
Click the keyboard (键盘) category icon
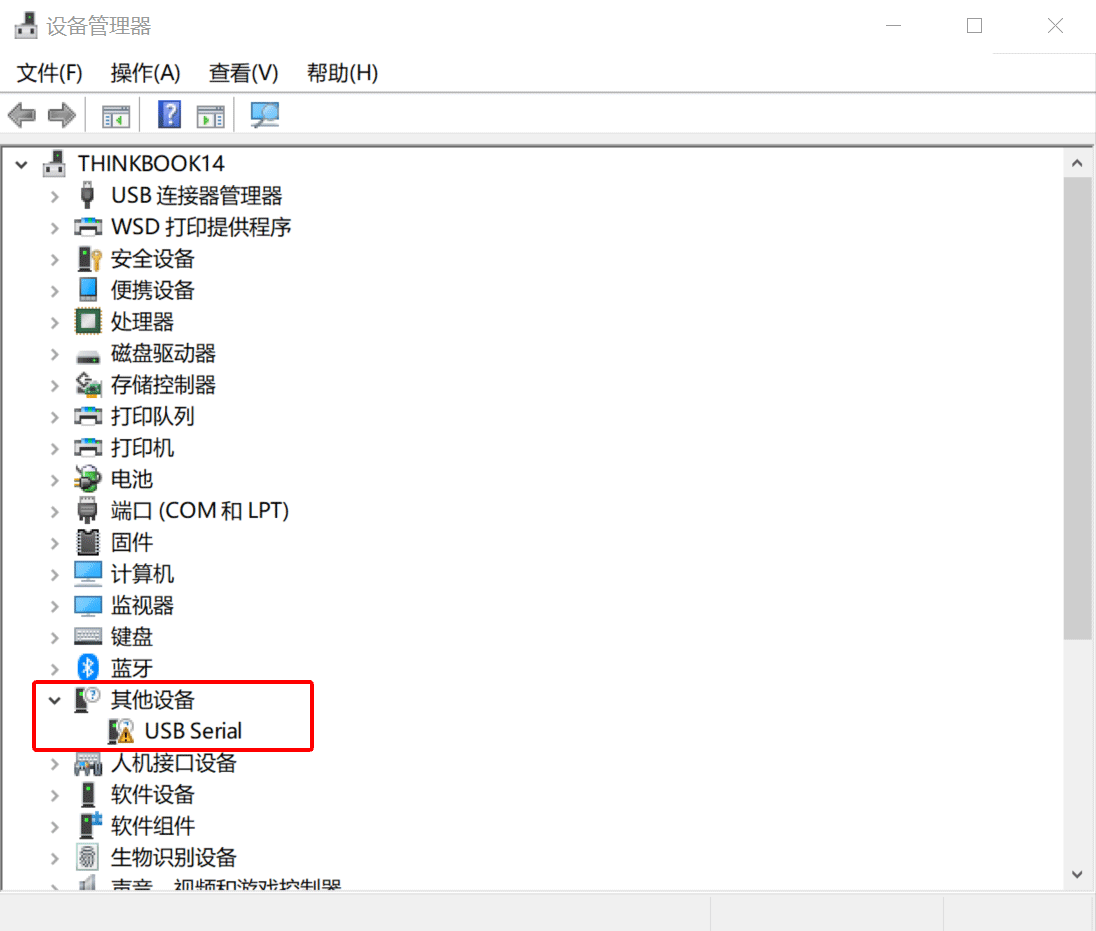point(88,636)
